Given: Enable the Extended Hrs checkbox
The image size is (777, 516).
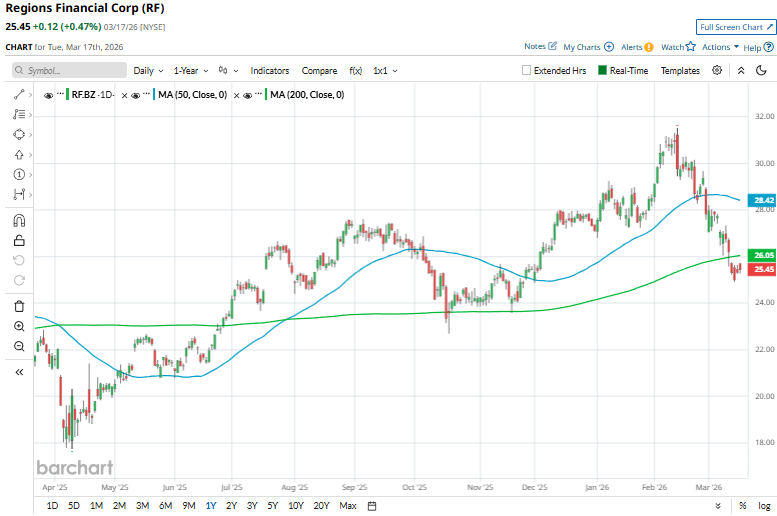Looking at the screenshot, I should click(x=527, y=71).
